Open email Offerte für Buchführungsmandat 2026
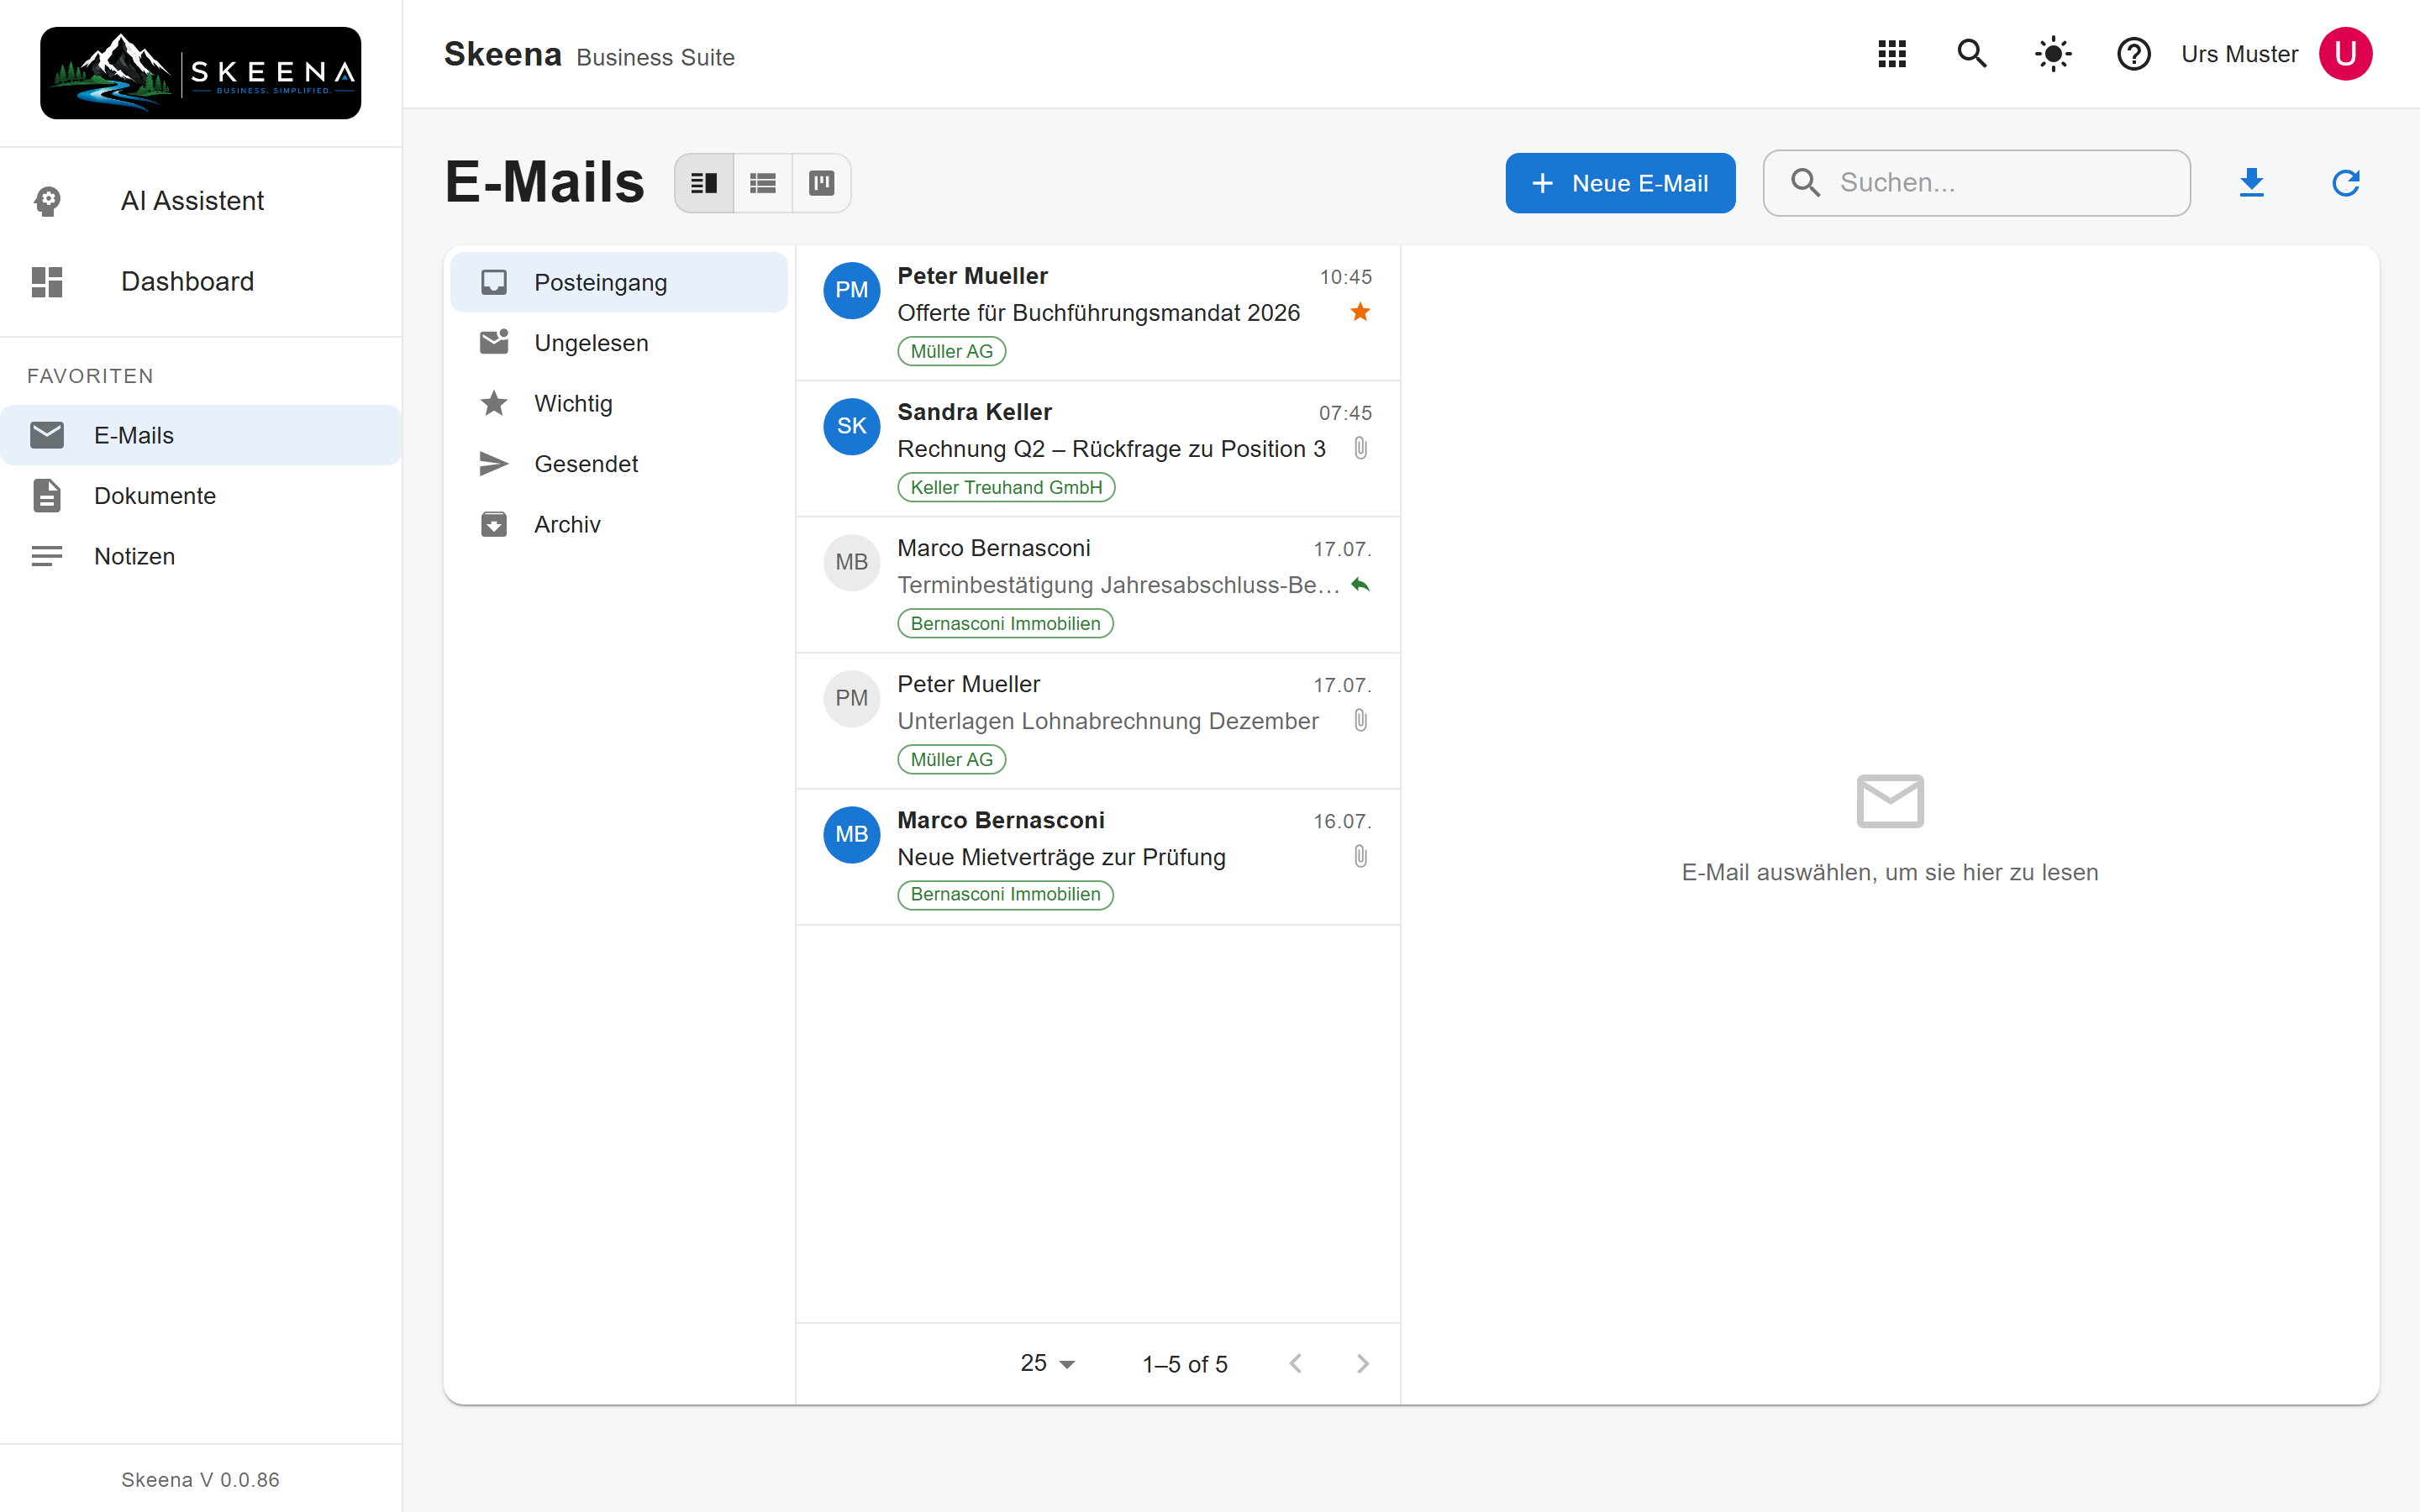Viewport: 2420px width, 1512px height. point(1098,313)
